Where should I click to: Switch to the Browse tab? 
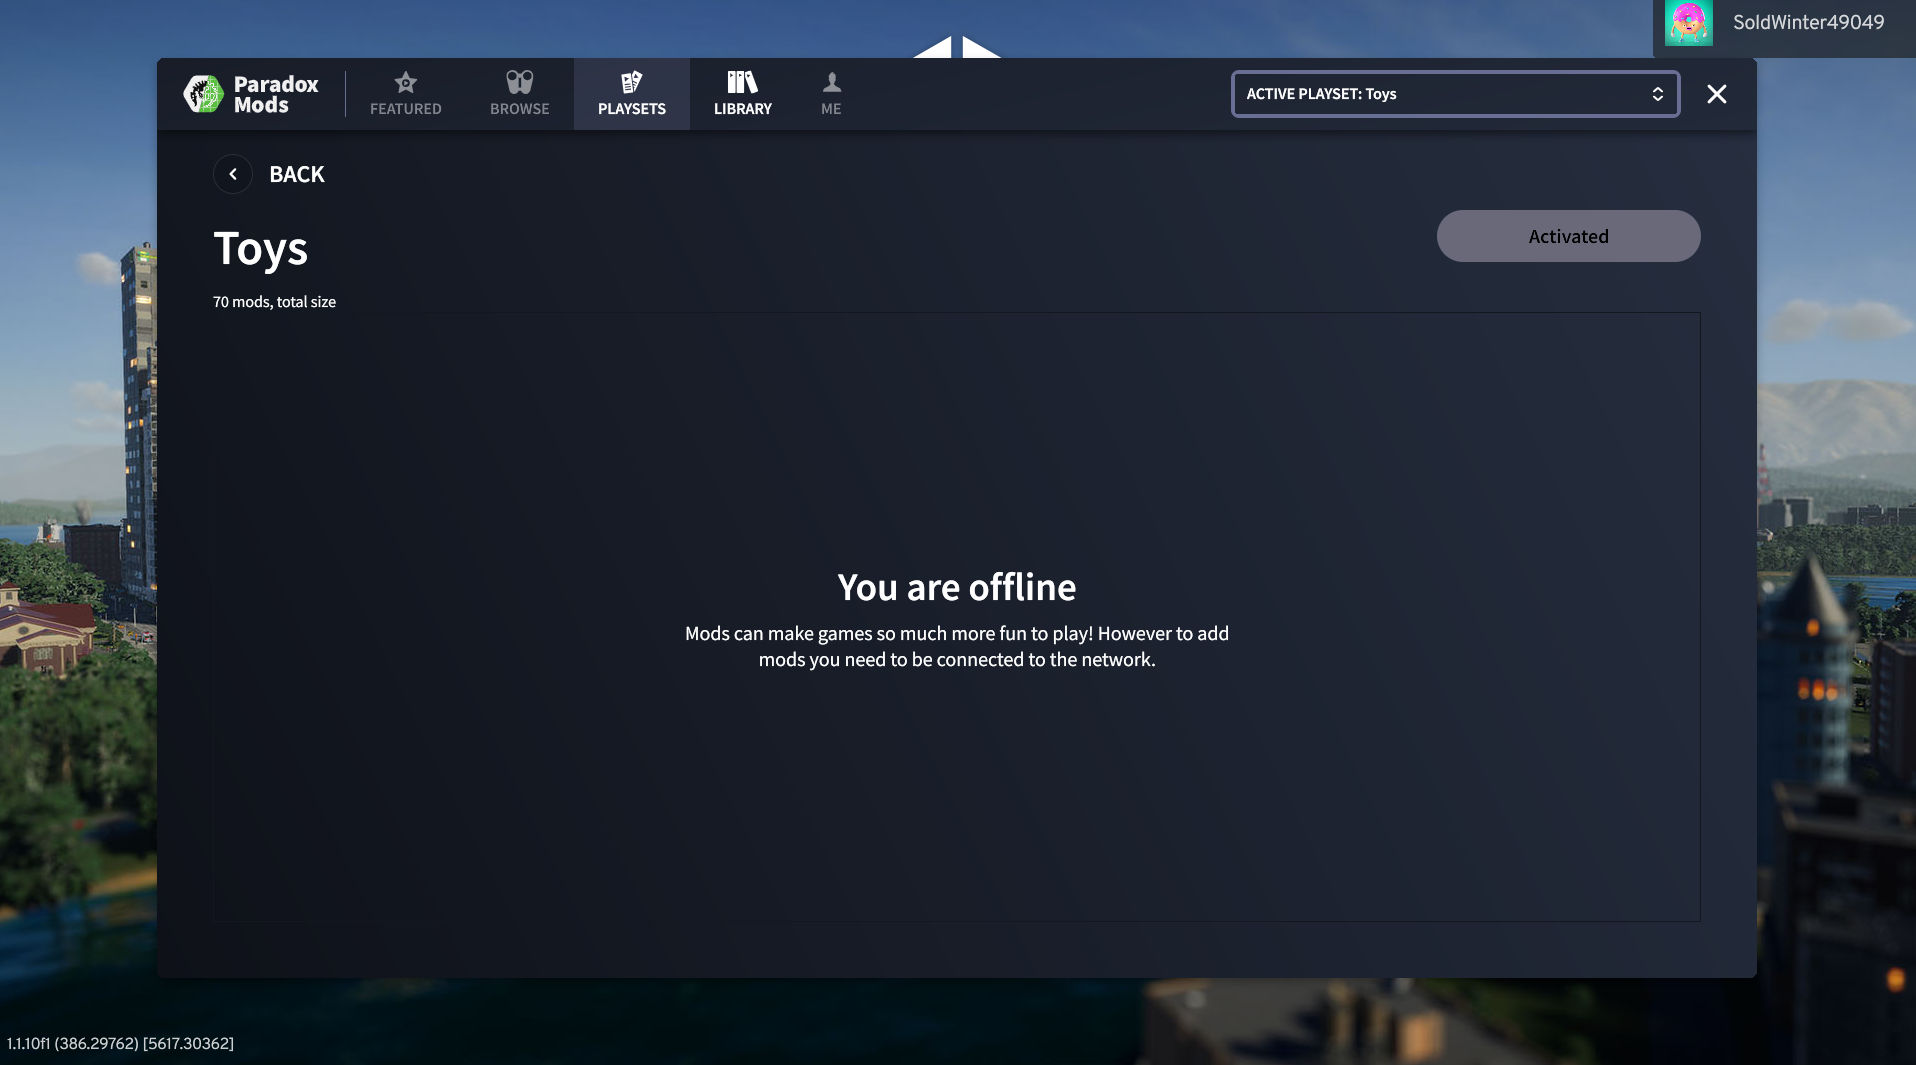(x=519, y=94)
